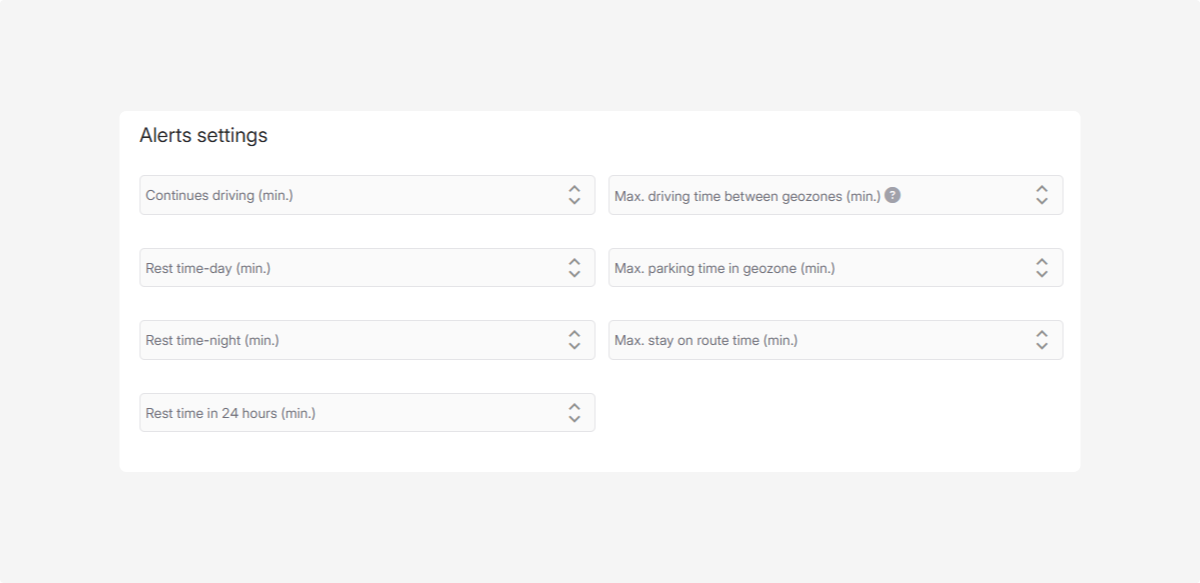Increment Rest time-night using up chevron
The image size is (1200, 583).
coord(574,333)
